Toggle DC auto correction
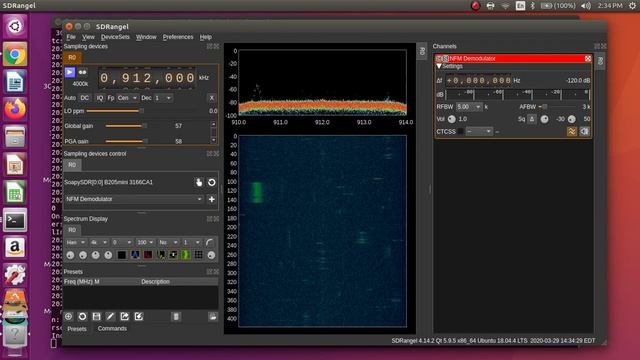Image resolution: width=640 pixels, height=360 pixels. click(x=84, y=98)
